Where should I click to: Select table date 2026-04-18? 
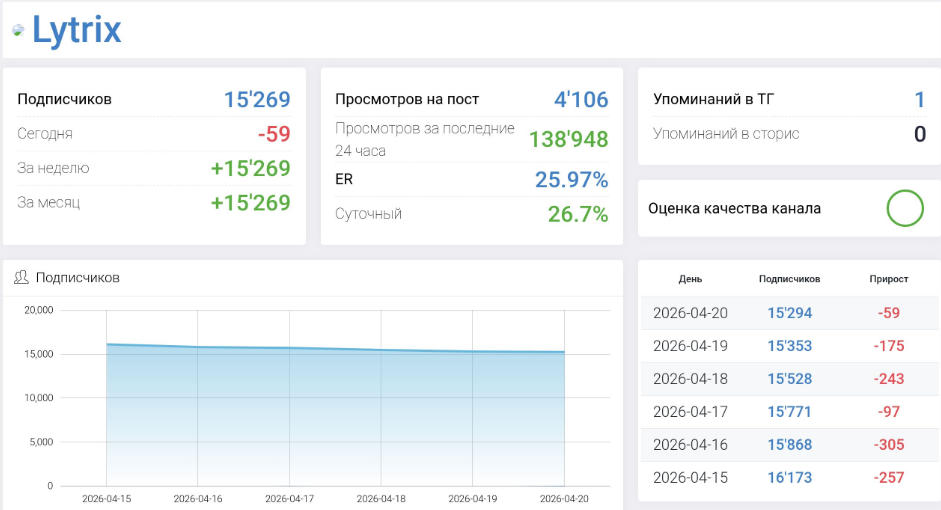pyautogui.click(x=690, y=379)
